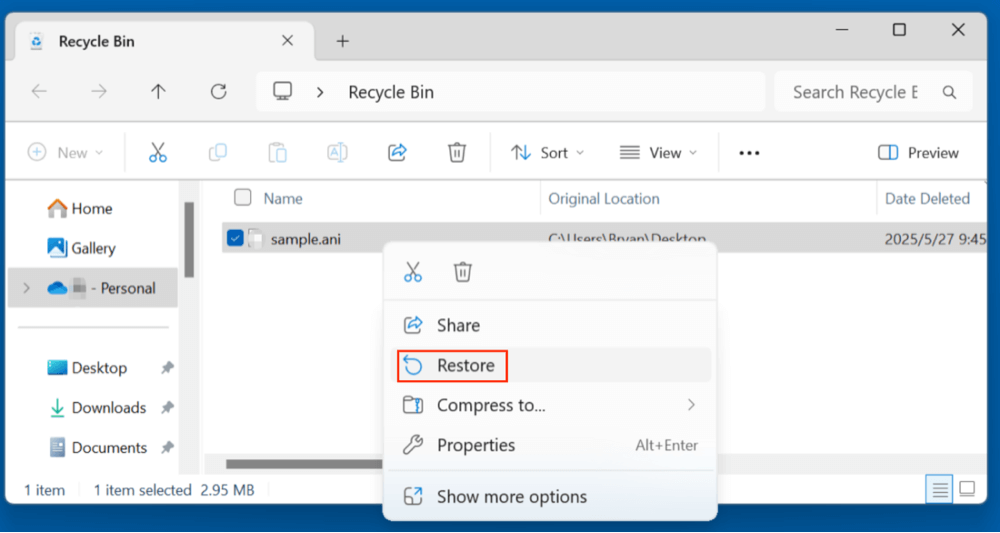The width and height of the screenshot is (1000, 533).
Task: Expand the OneDrive Personal tree node
Action: pos(26,288)
